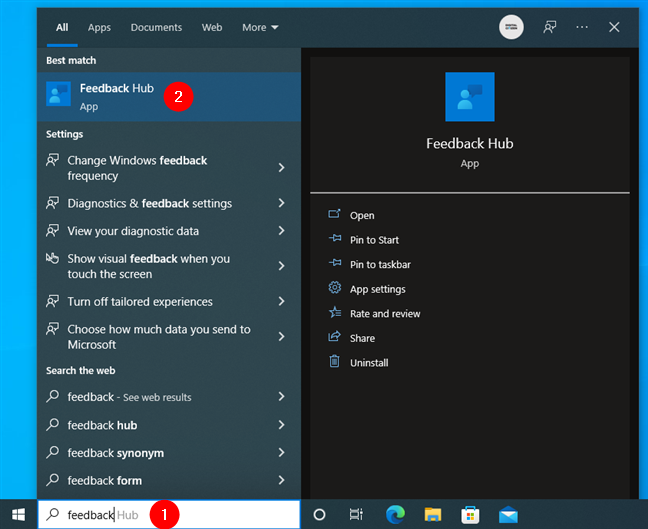Click the share arrow icon

[x=334, y=336]
